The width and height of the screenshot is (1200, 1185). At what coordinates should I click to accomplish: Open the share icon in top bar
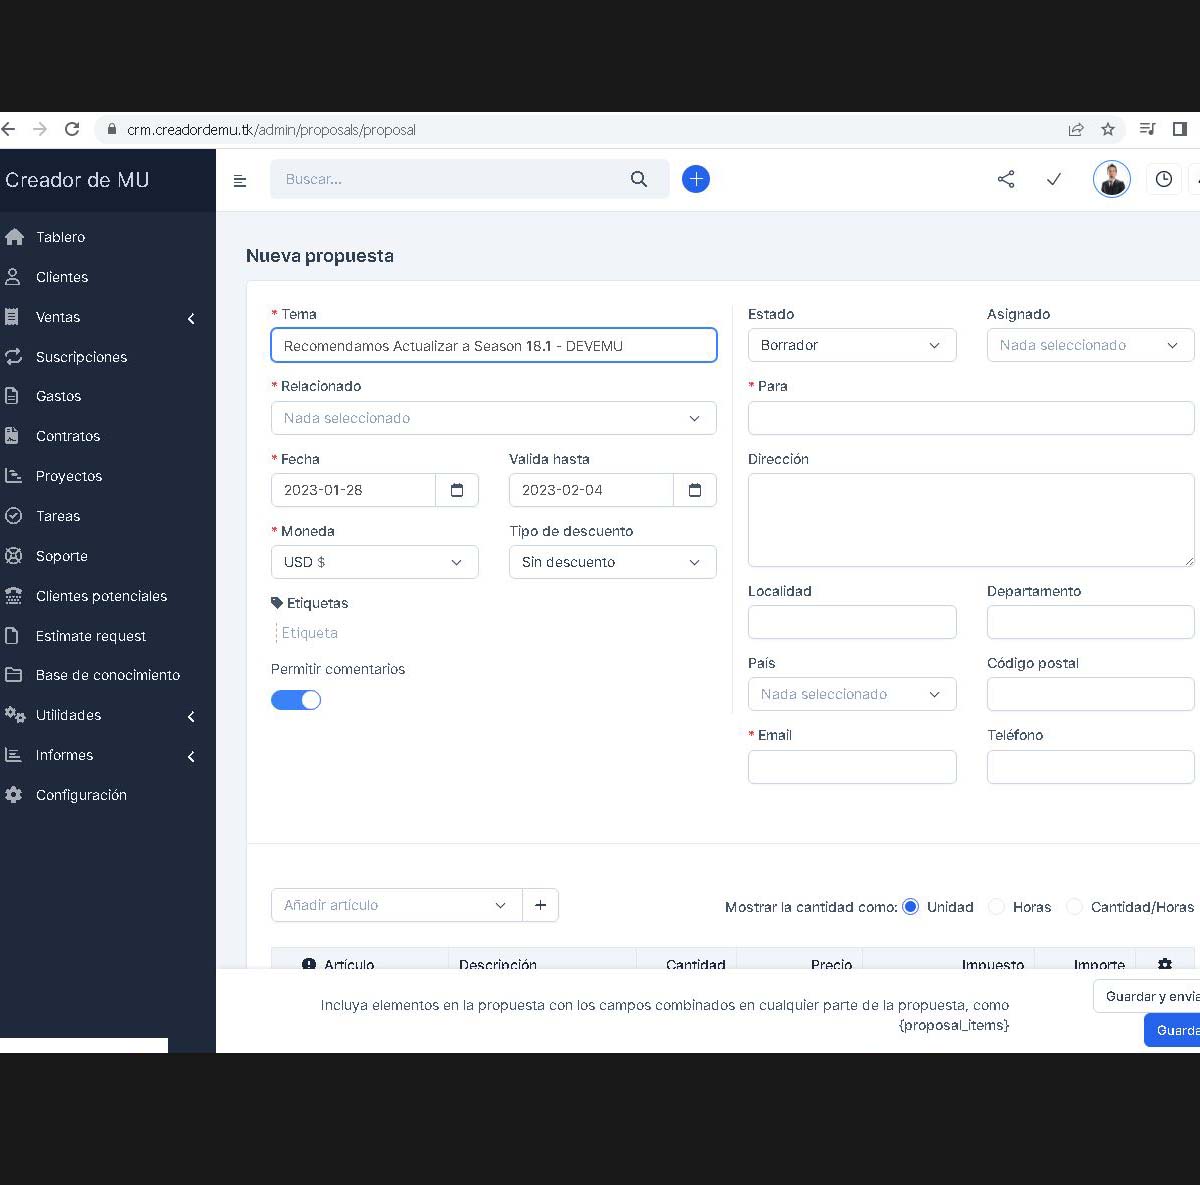[1006, 179]
